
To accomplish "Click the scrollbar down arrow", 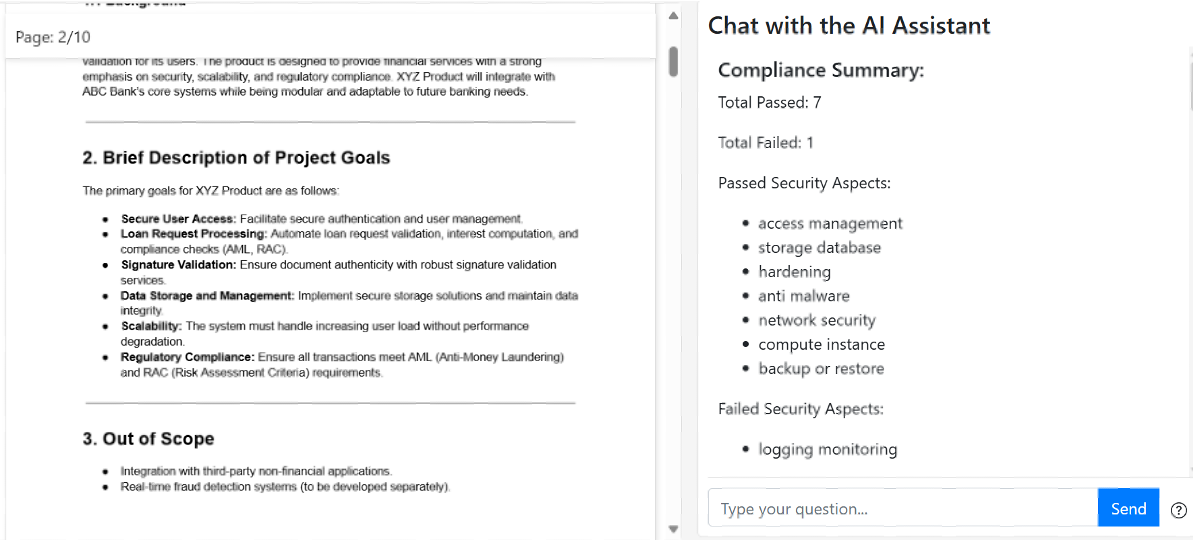I will pos(673,529).
